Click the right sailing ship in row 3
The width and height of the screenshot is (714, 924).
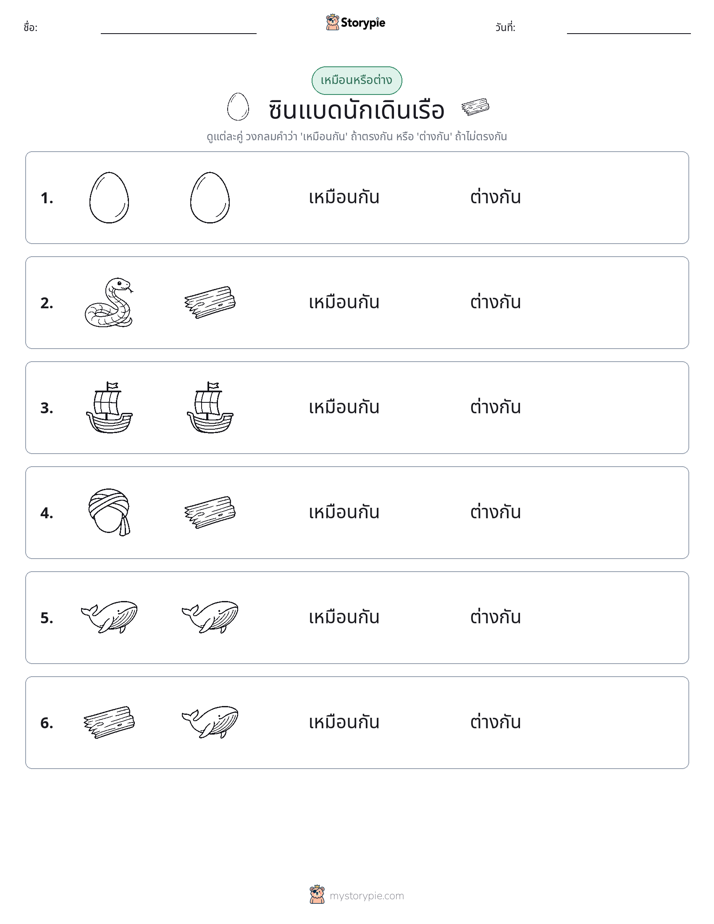(x=210, y=407)
